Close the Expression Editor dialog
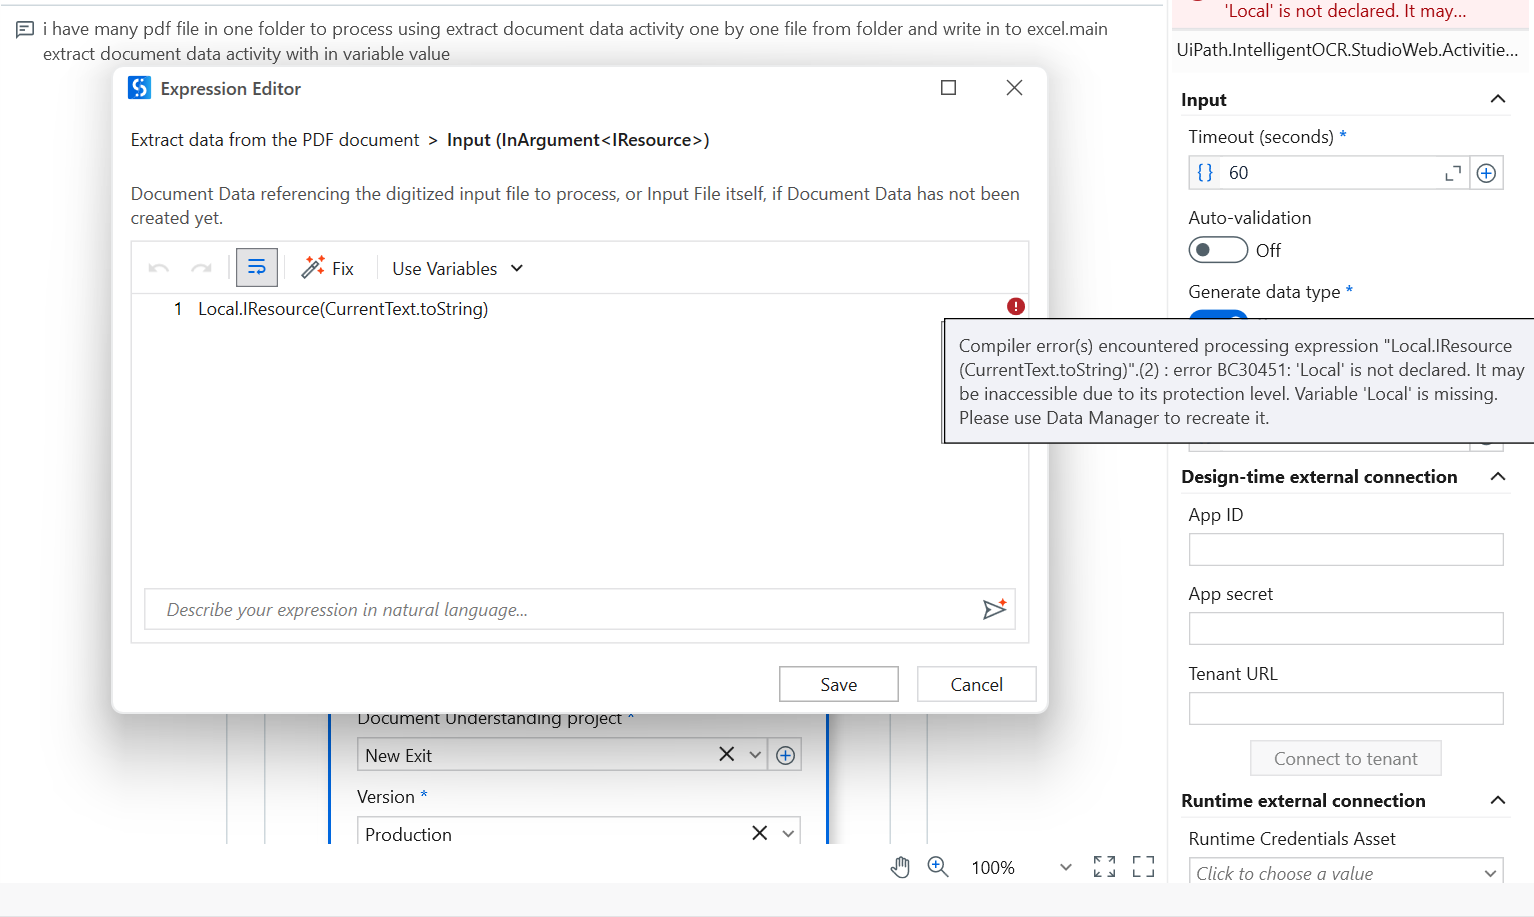Image resolution: width=1534 pixels, height=917 pixels. [x=1014, y=88]
